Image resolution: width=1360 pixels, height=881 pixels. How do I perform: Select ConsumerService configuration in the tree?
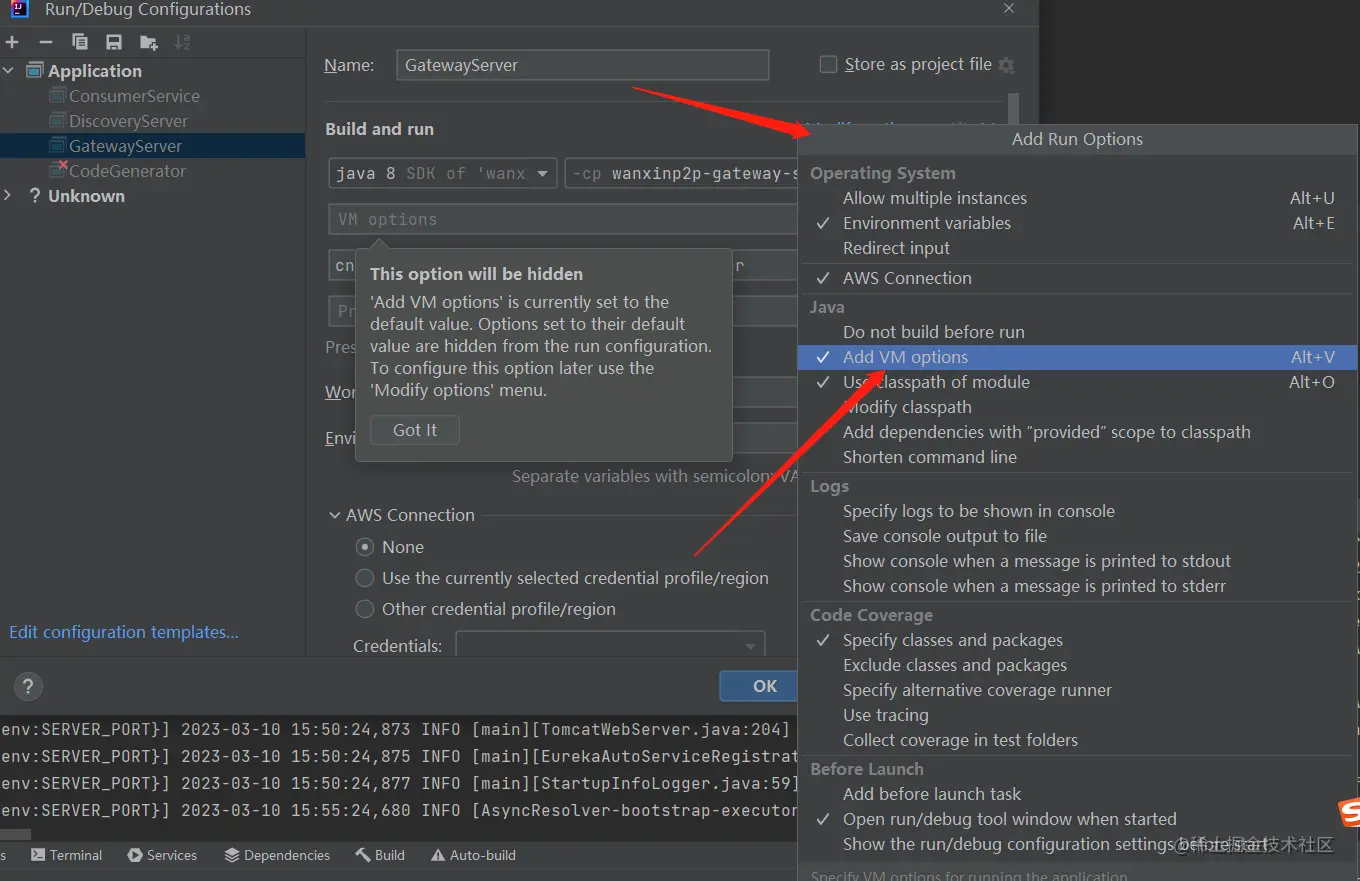click(x=134, y=96)
